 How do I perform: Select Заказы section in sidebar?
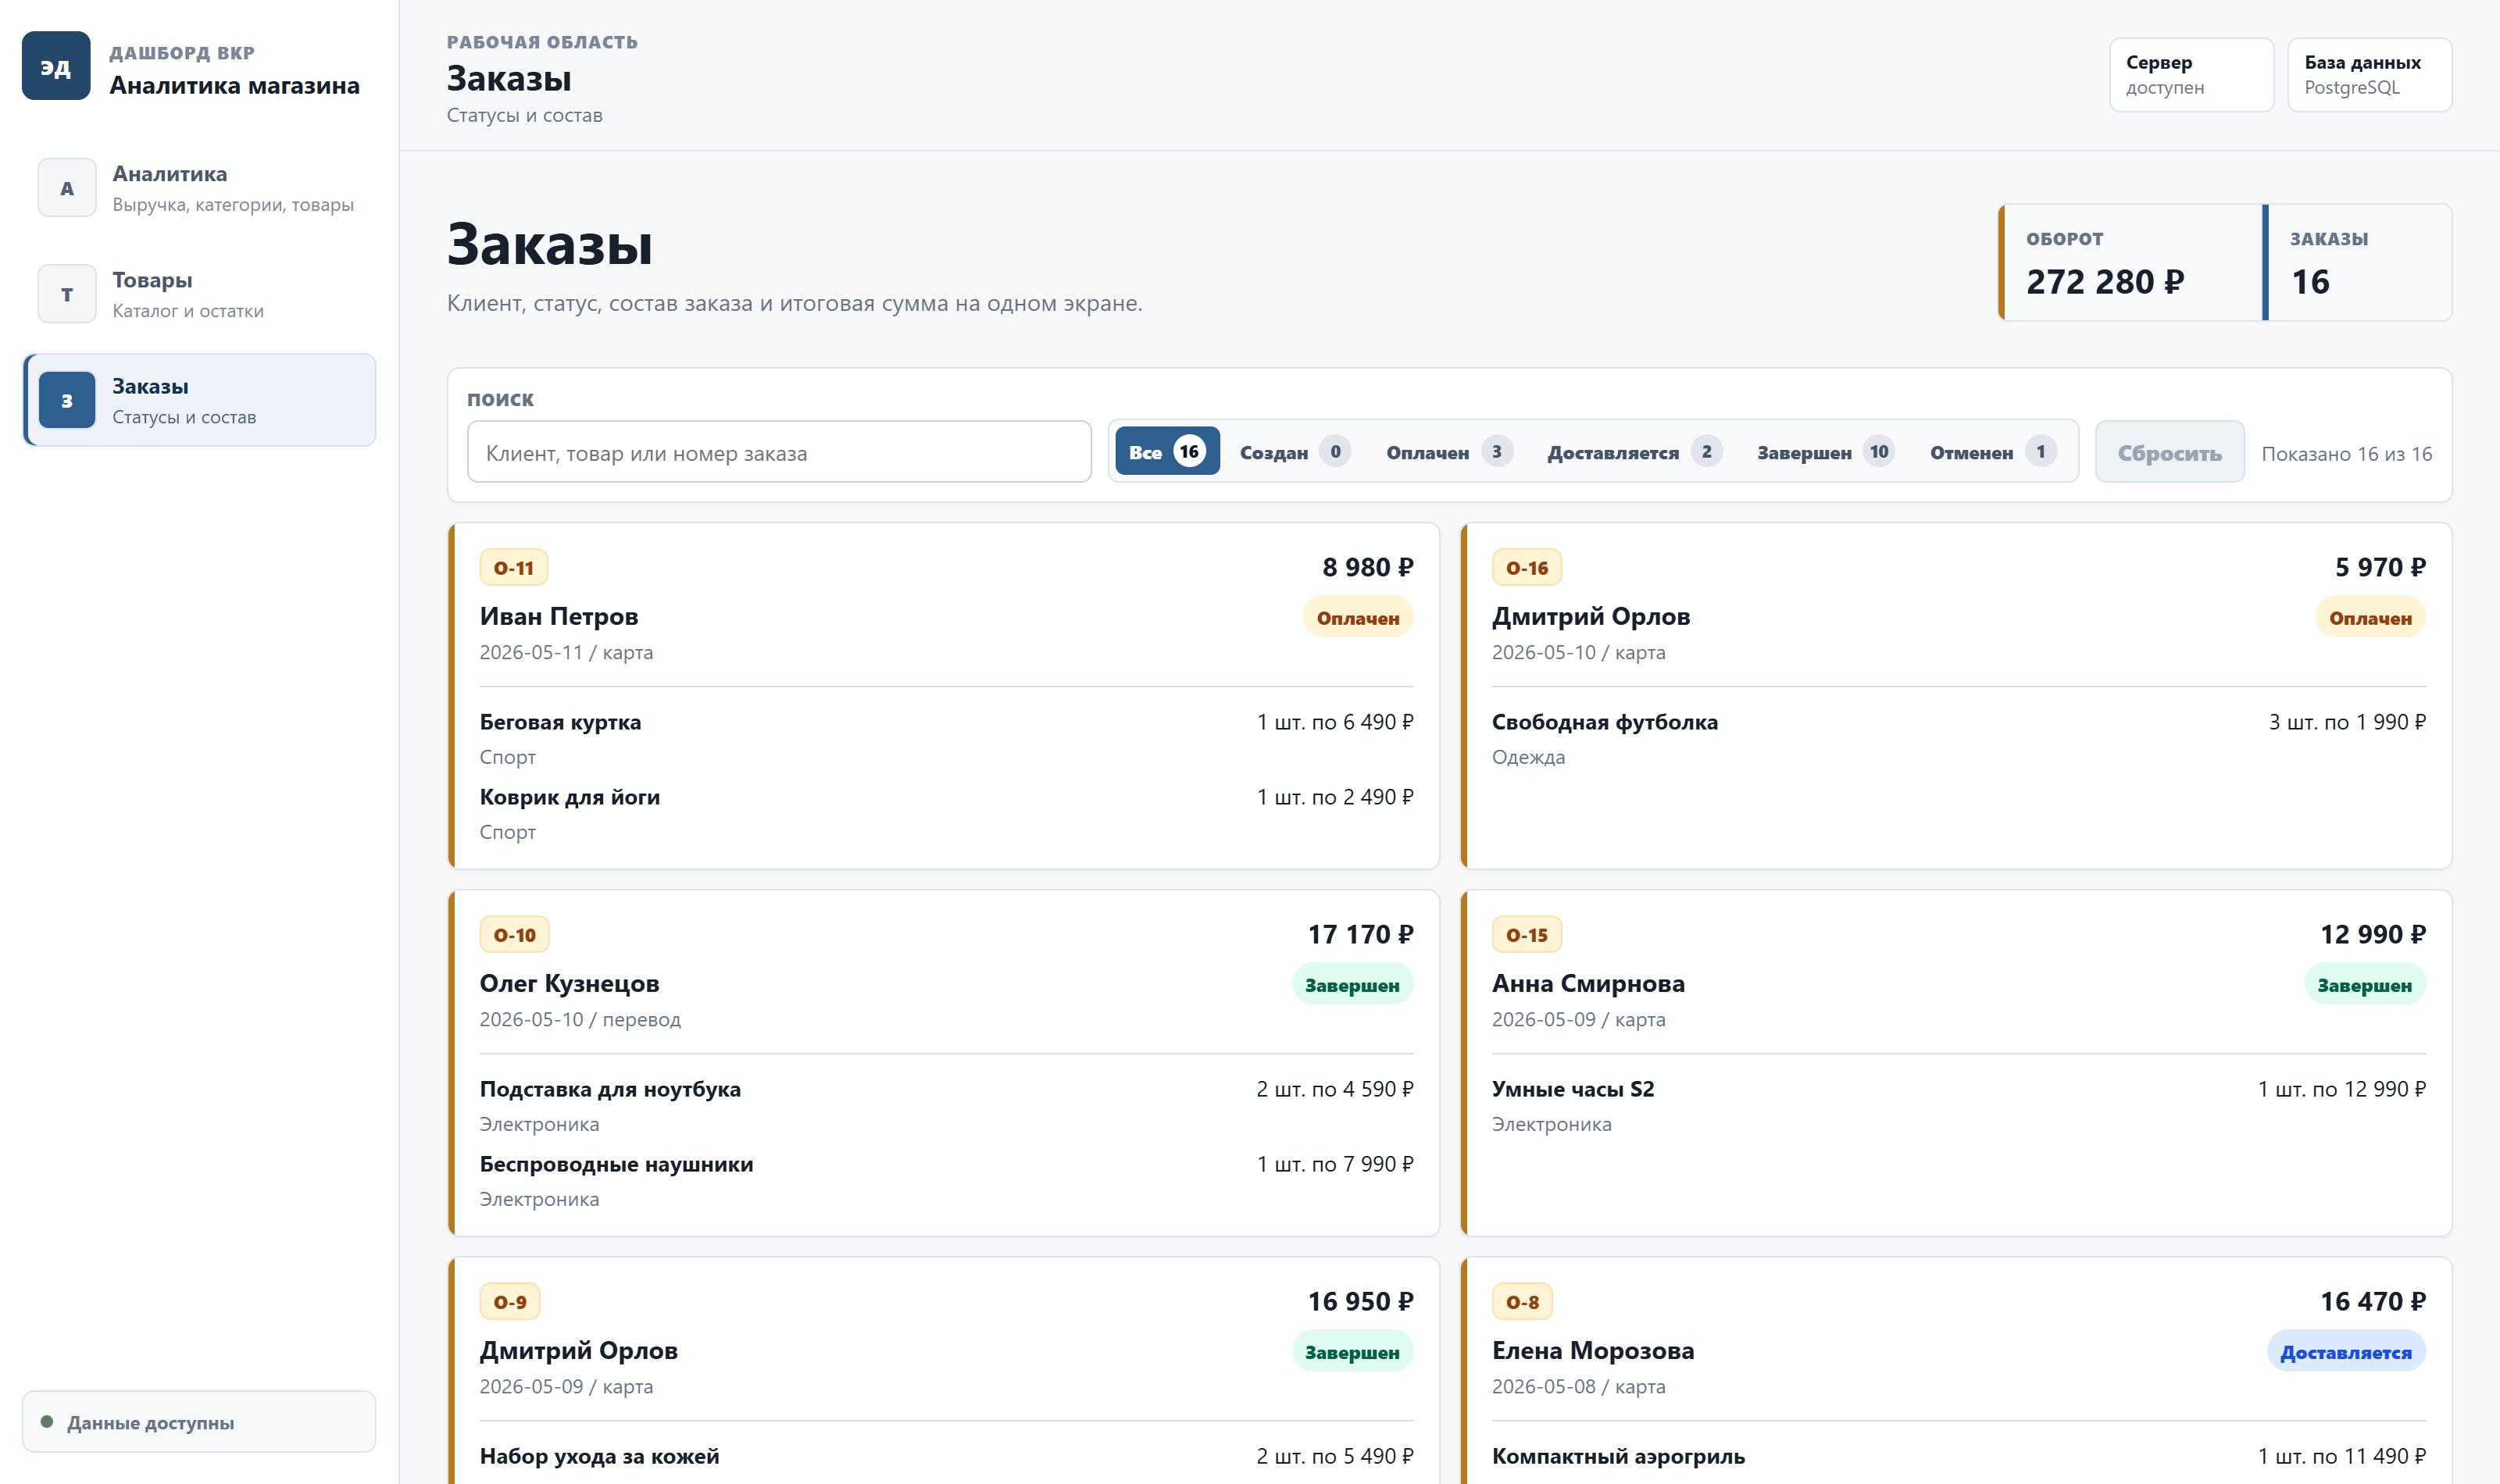tap(200, 400)
